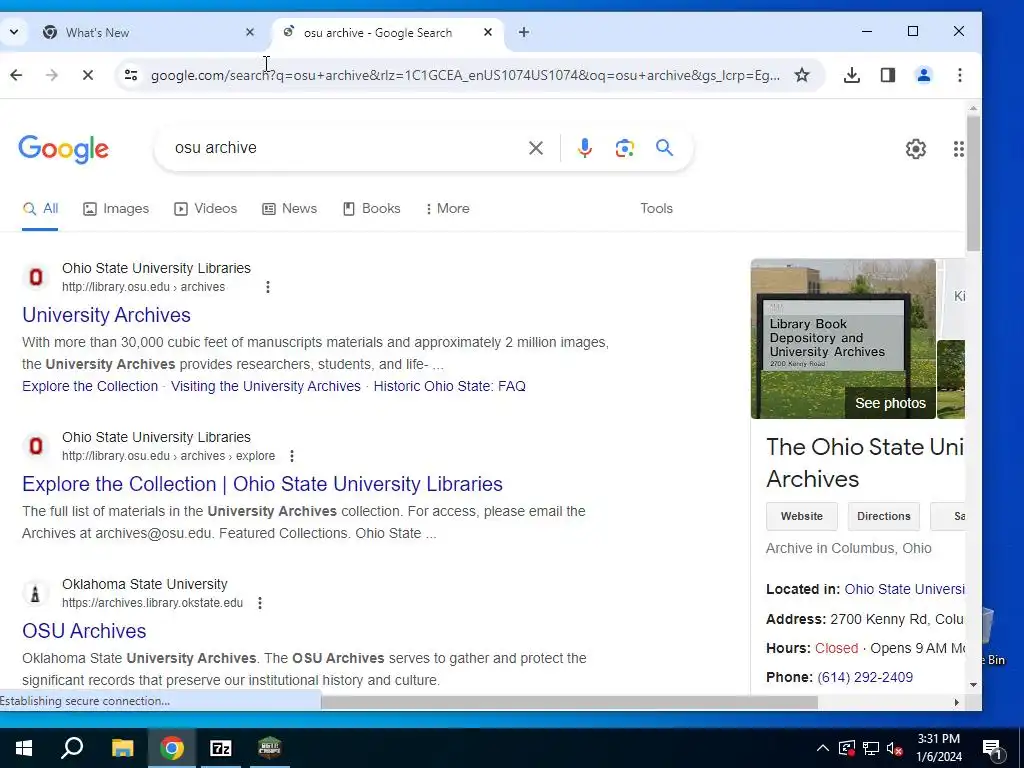Image resolution: width=1024 pixels, height=768 pixels.
Task: Click the Website button in knowledge panel
Action: (x=802, y=516)
